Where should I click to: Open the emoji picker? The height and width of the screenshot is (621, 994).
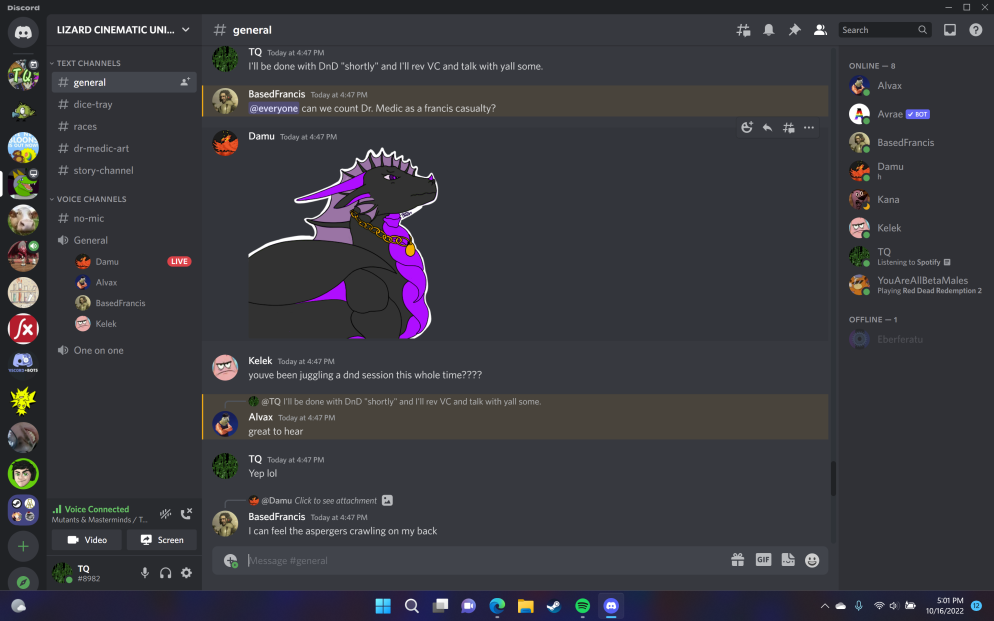812,560
